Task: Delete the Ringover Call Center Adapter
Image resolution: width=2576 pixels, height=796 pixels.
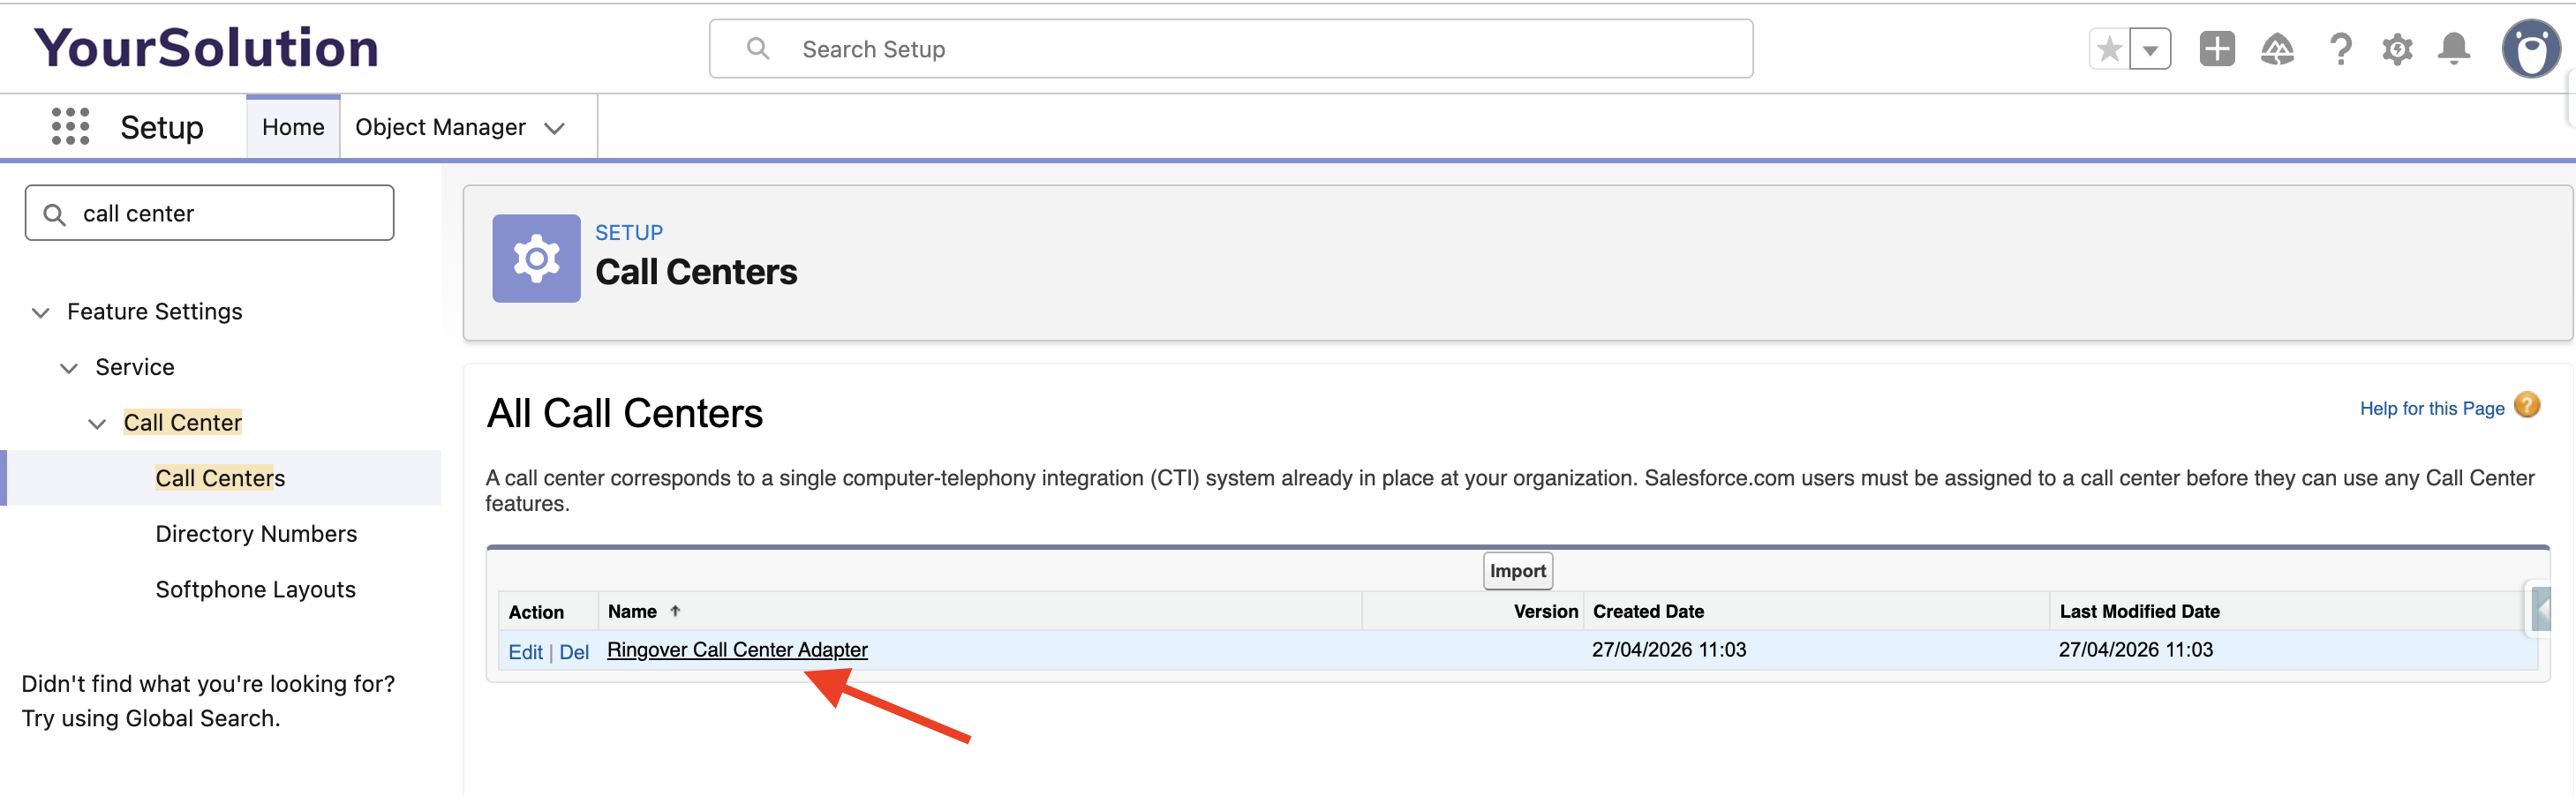Action: (574, 652)
